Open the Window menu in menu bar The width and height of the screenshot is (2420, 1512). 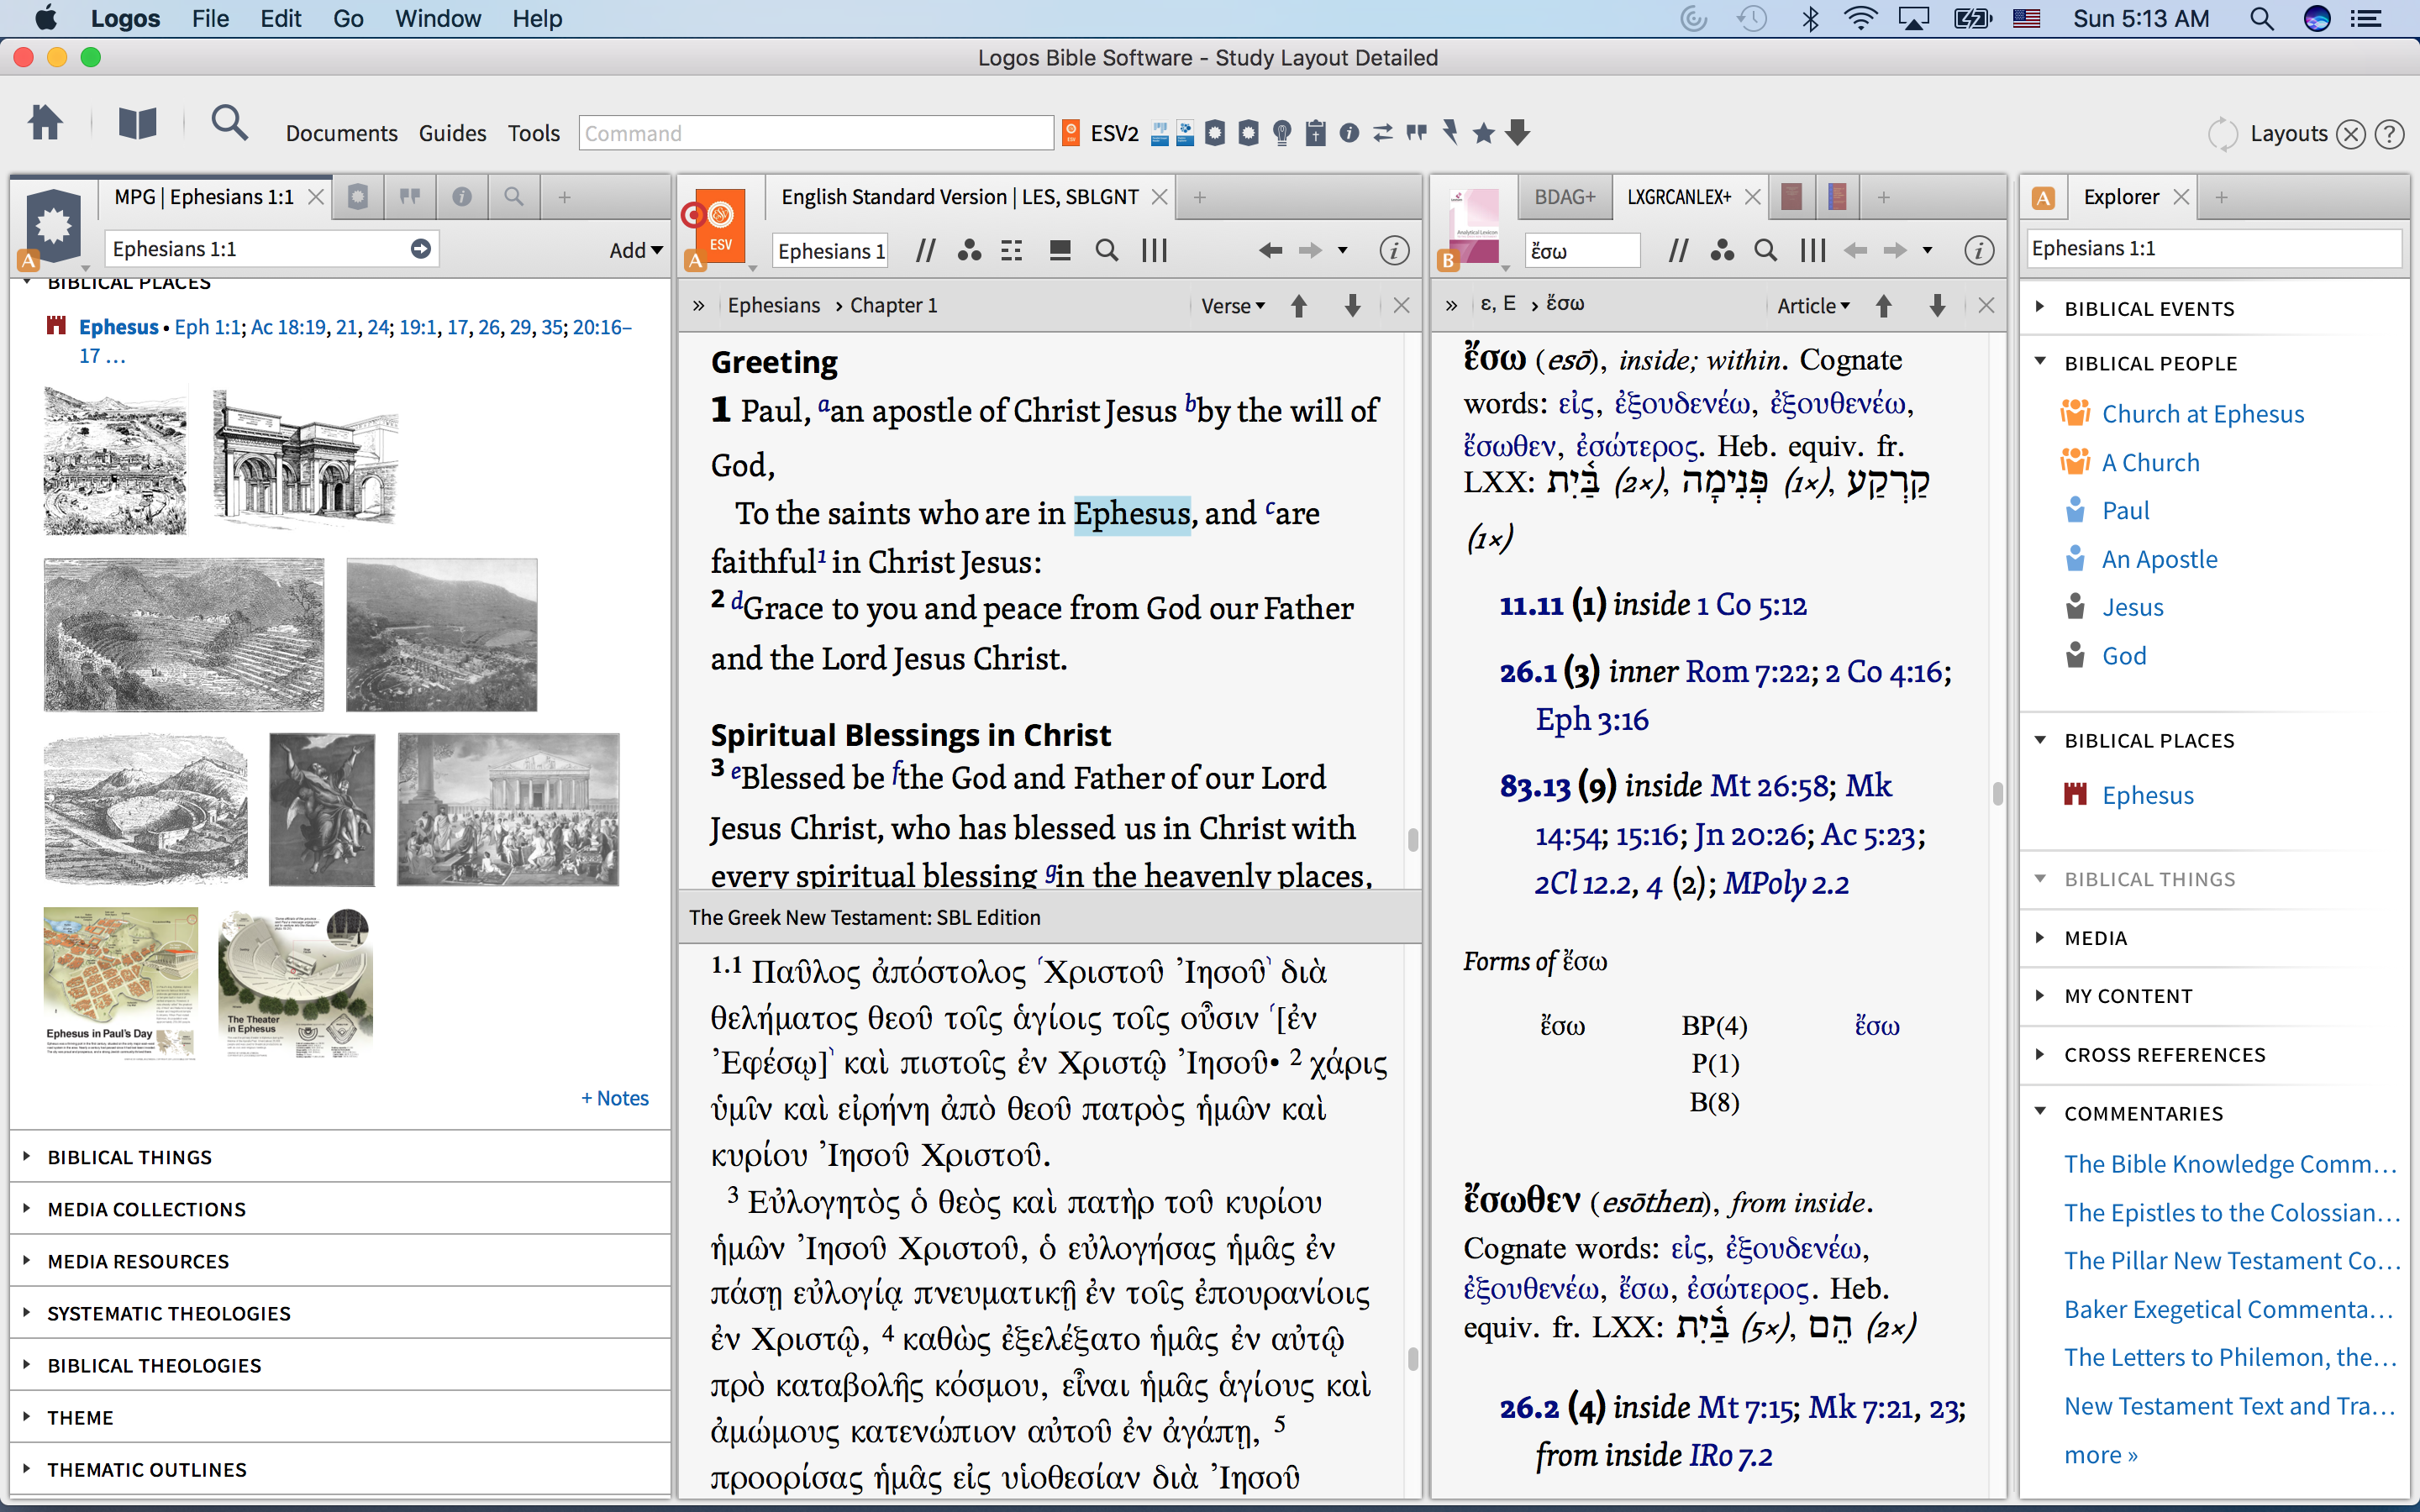[x=438, y=18]
